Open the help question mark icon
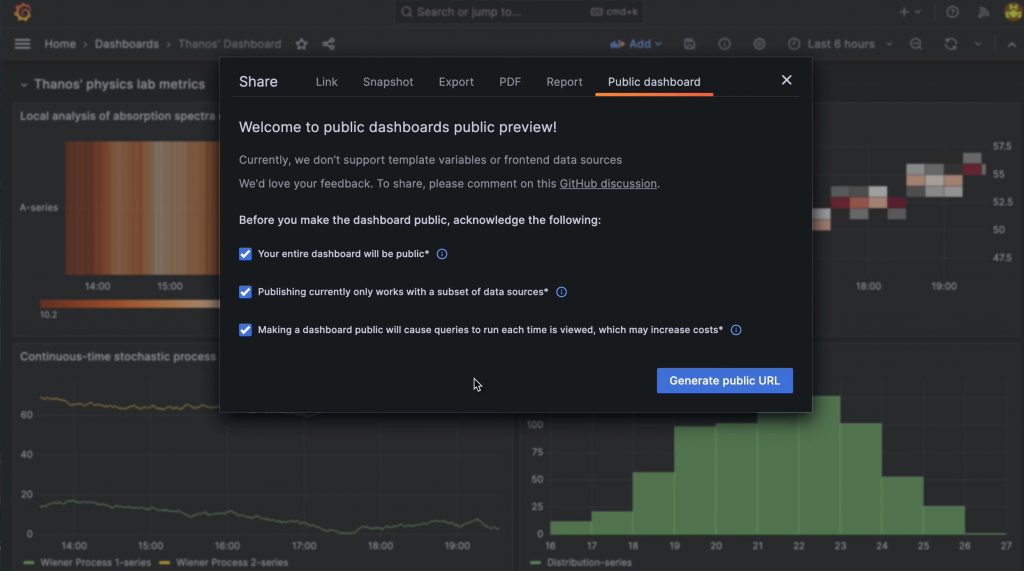Image resolution: width=1024 pixels, height=571 pixels. [952, 12]
